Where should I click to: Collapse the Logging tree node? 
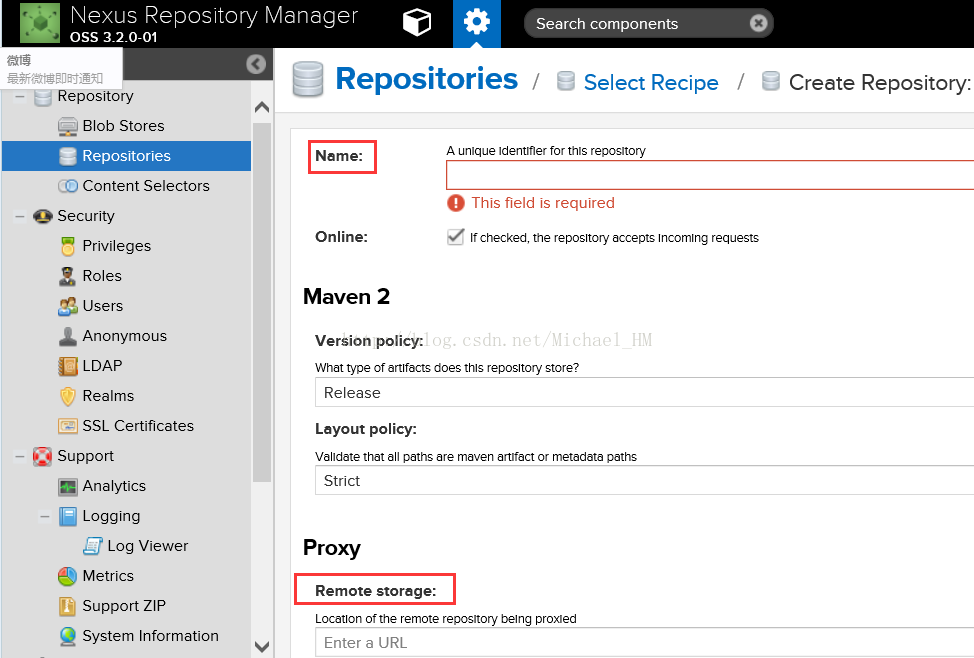(x=45, y=516)
